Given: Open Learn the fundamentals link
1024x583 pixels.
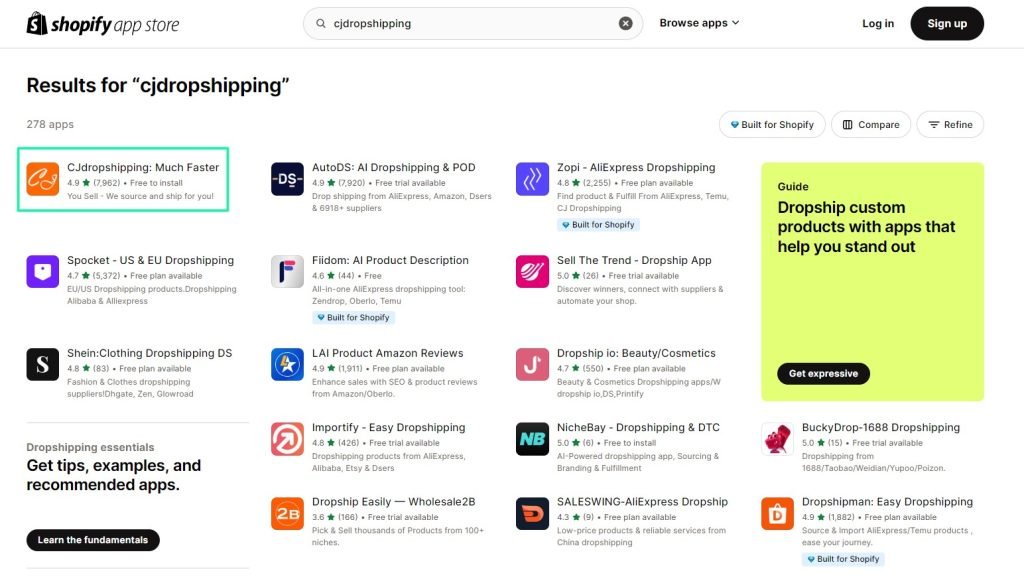Looking at the screenshot, I should 93,540.
